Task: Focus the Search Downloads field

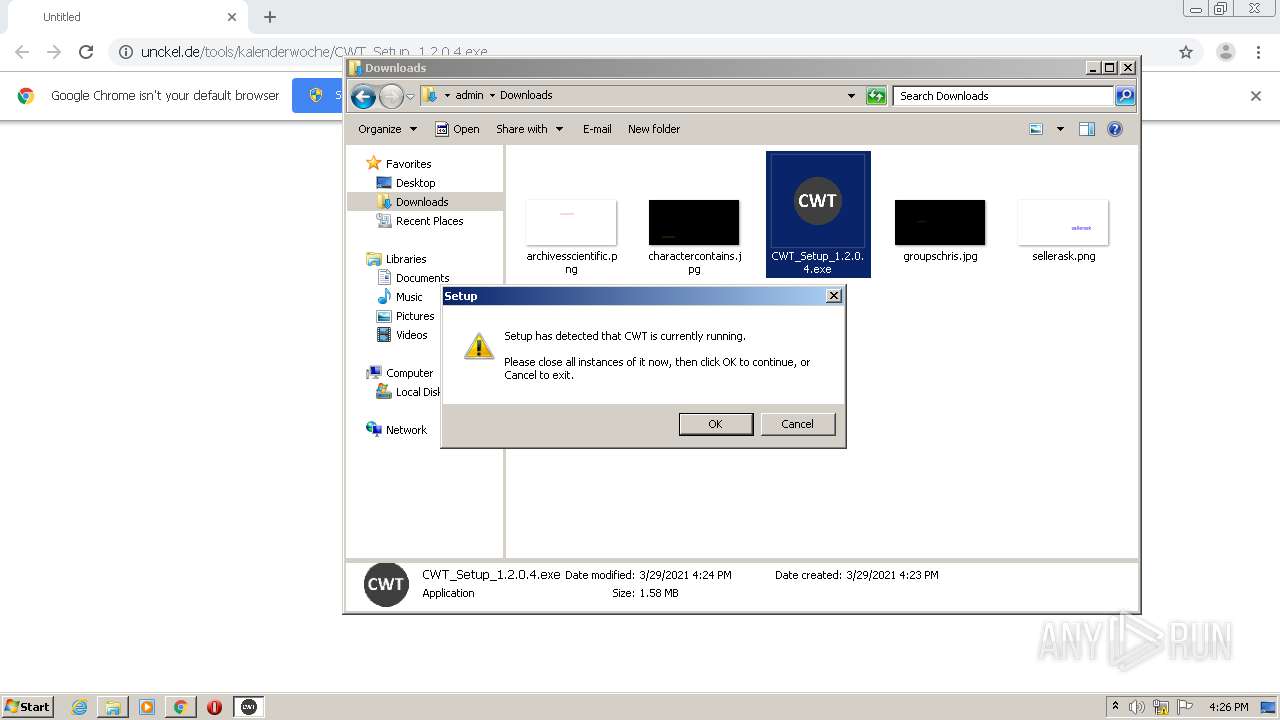Action: [1003, 96]
